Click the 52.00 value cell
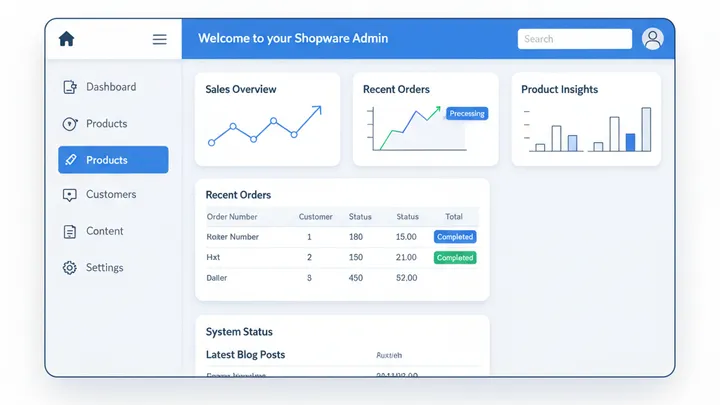Viewport: 720px width, 405px height. (x=407, y=278)
